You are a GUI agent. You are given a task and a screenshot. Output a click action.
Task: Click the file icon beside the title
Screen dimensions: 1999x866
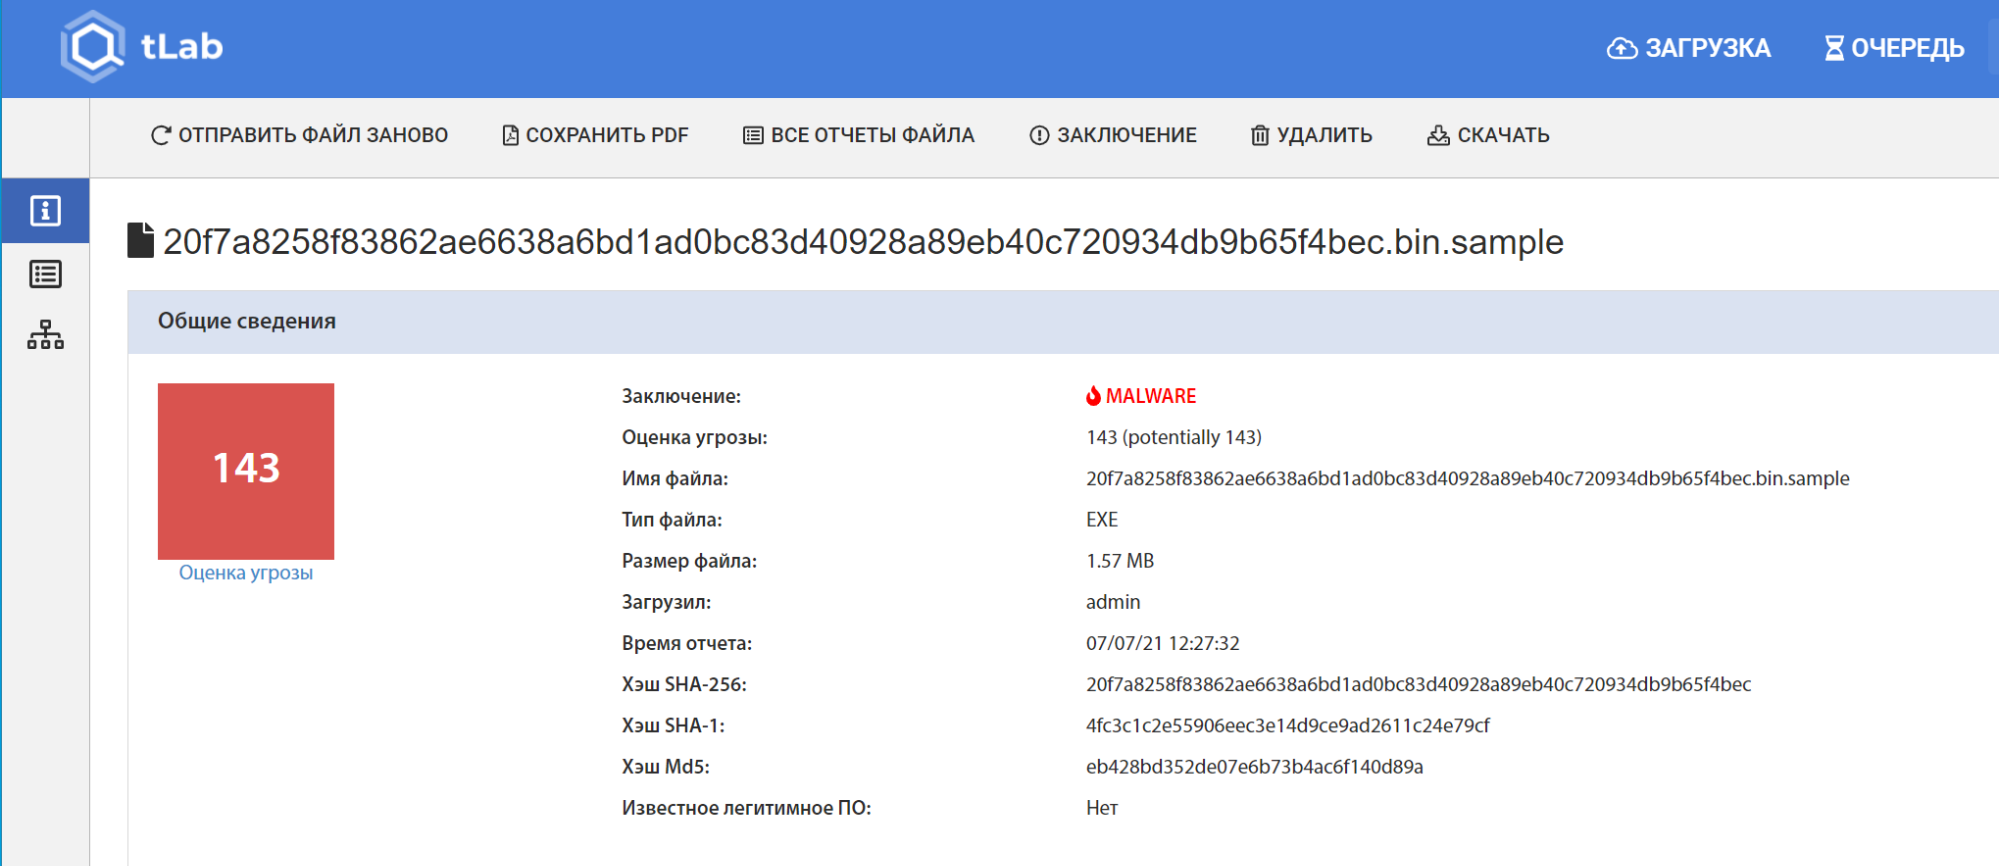pos(140,241)
